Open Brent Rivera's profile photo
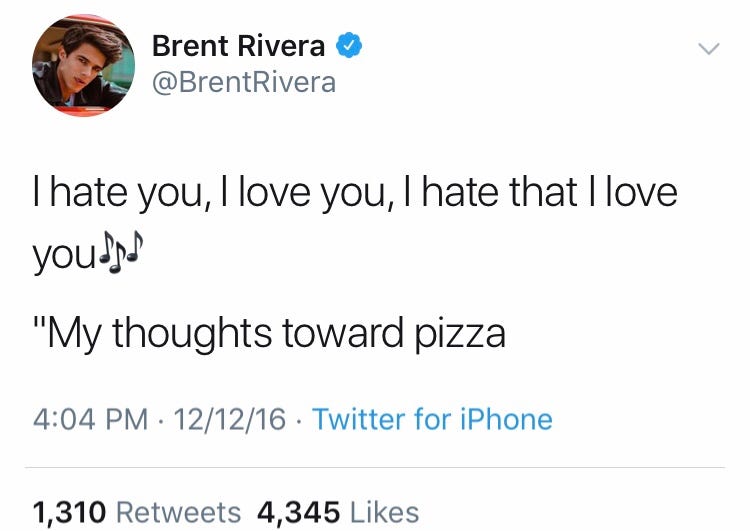 (x=83, y=66)
